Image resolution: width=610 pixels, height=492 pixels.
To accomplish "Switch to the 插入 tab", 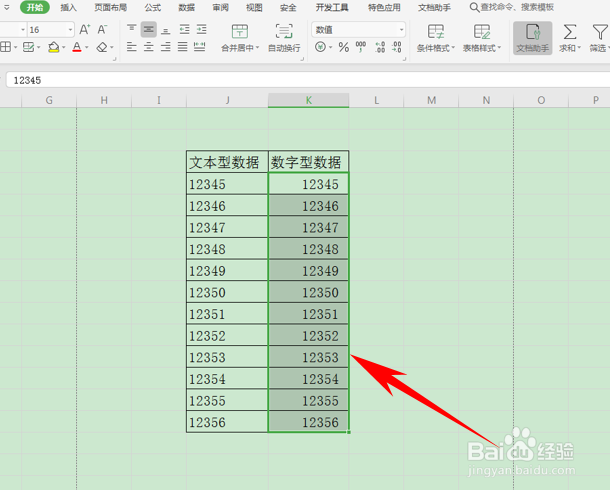I will 68,7.
